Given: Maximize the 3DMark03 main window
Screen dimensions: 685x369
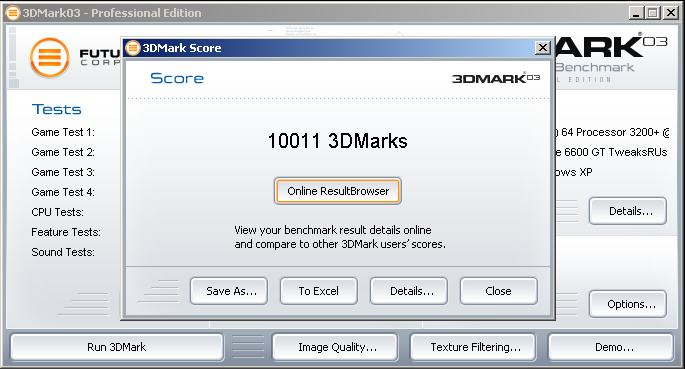Looking at the screenshot, I should point(653,13).
